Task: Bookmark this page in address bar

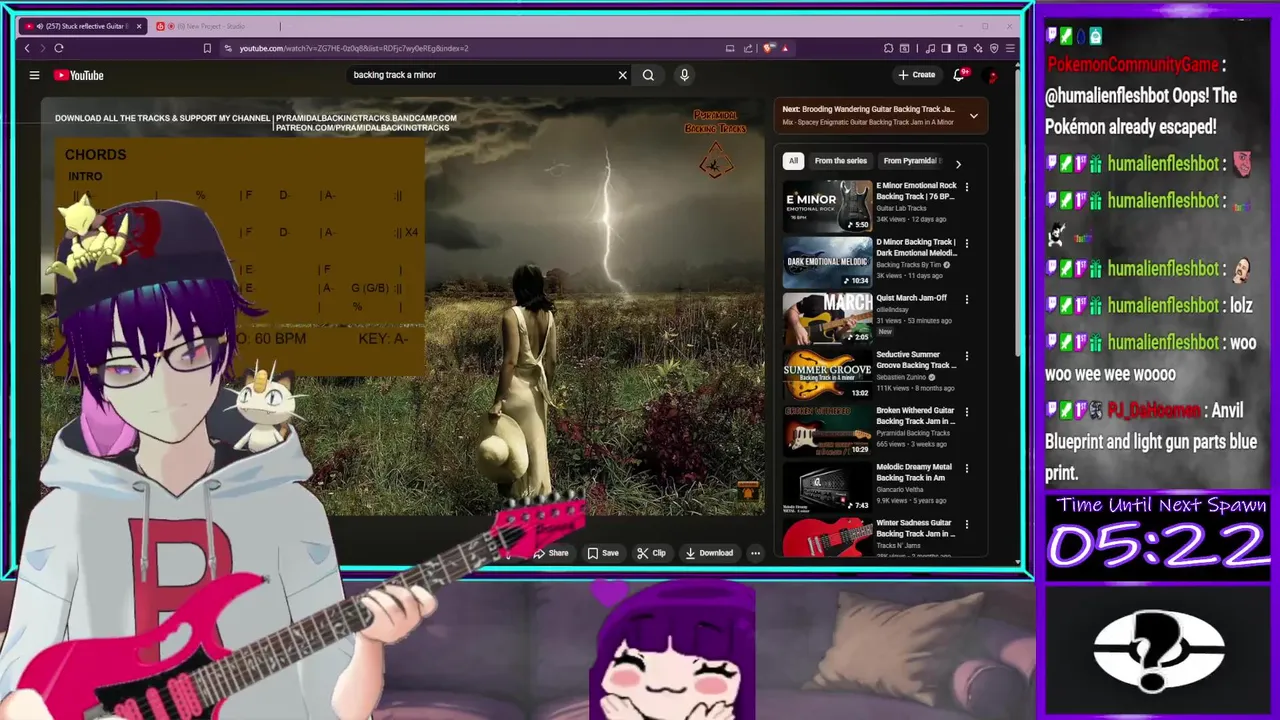Action: coord(207,48)
